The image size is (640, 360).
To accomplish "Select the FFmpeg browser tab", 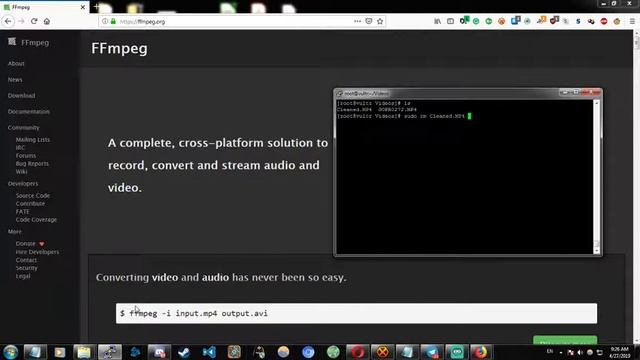I will (x=45, y=7).
